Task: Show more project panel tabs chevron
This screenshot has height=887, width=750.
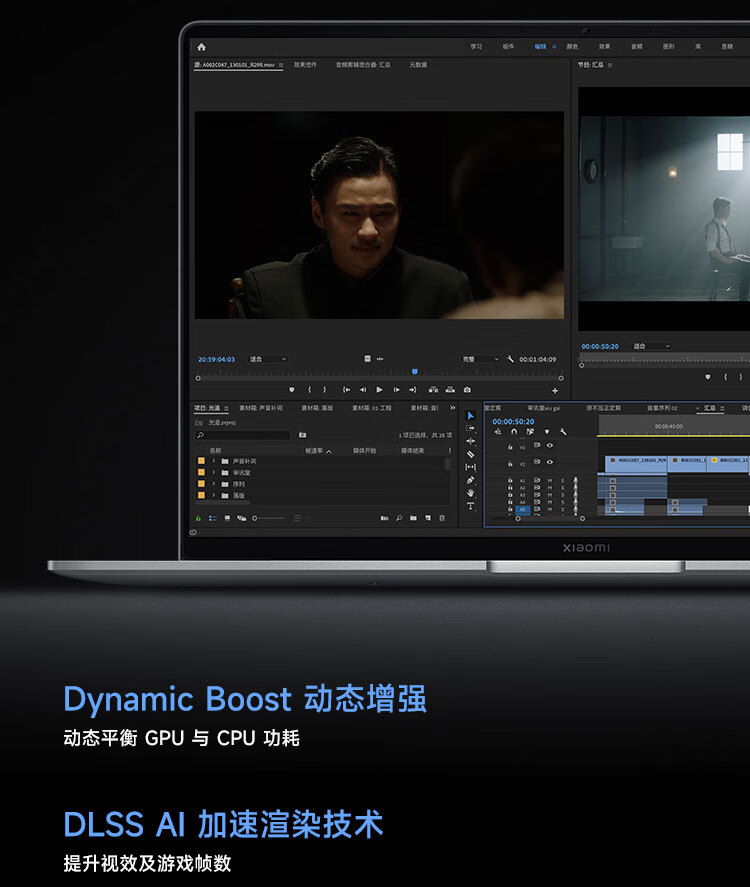Action: click(452, 408)
